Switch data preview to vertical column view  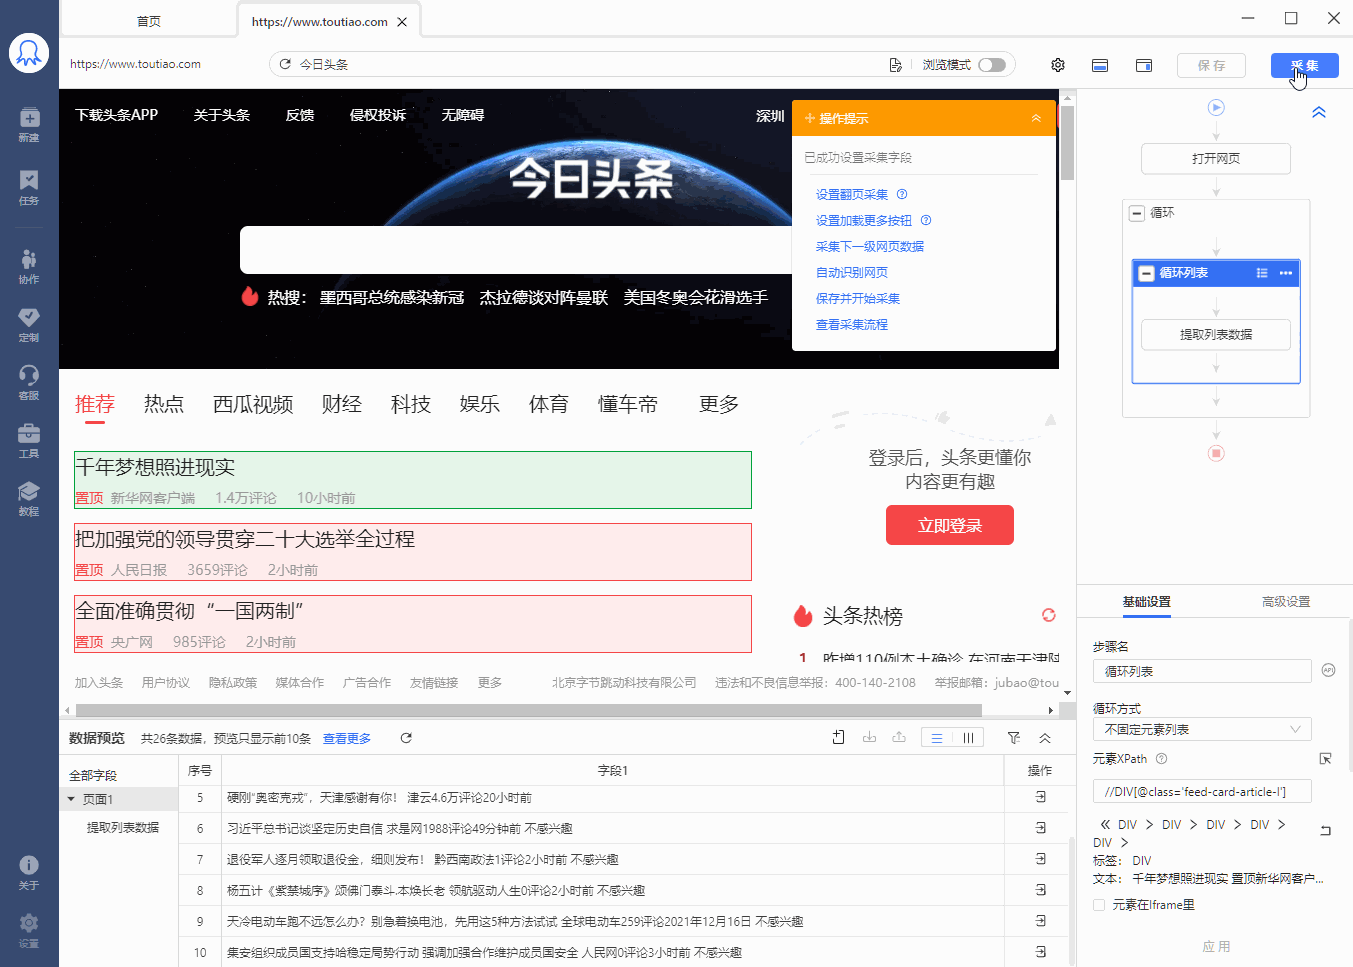(968, 738)
